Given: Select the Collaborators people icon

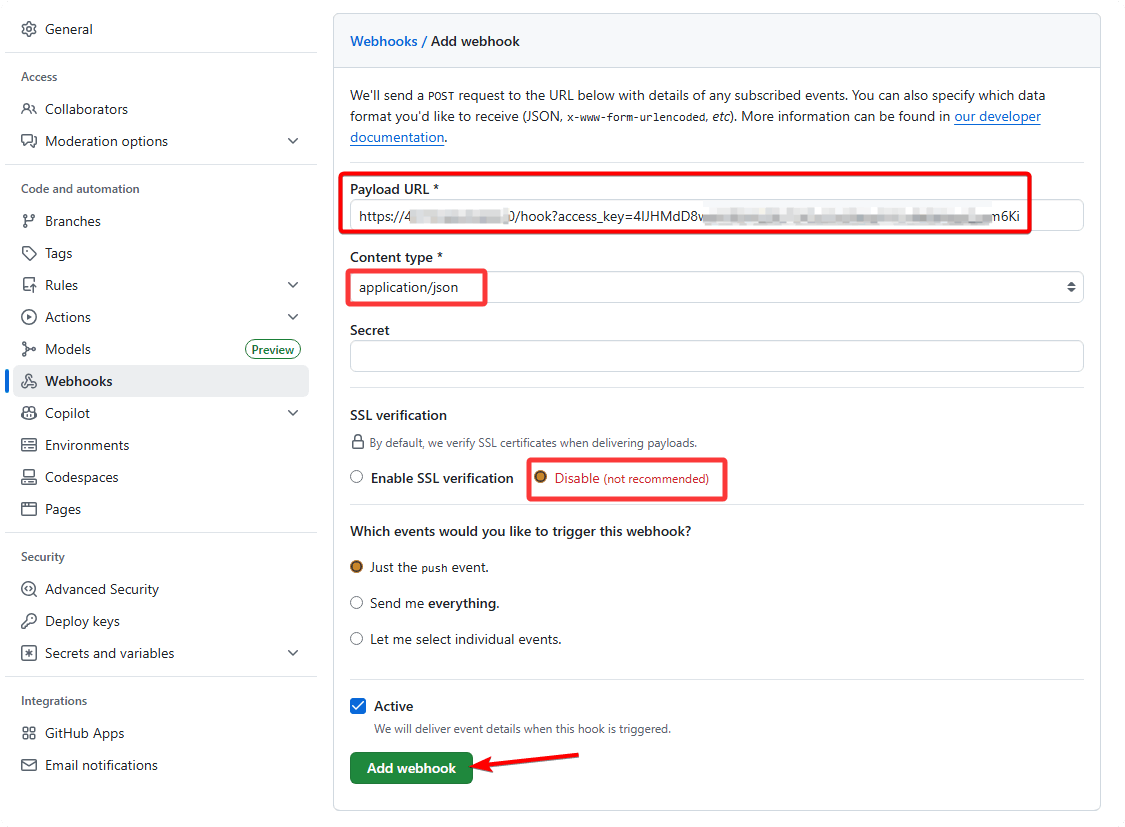Looking at the screenshot, I should (x=27, y=108).
